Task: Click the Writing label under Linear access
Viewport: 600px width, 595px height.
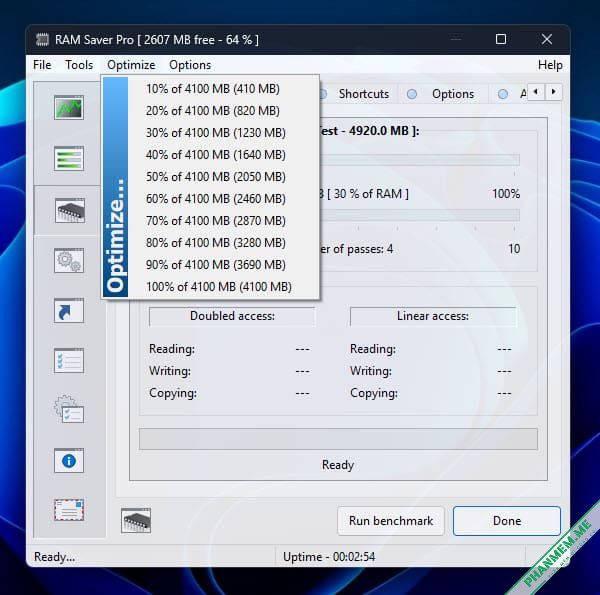Action: click(x=371, y=371)
